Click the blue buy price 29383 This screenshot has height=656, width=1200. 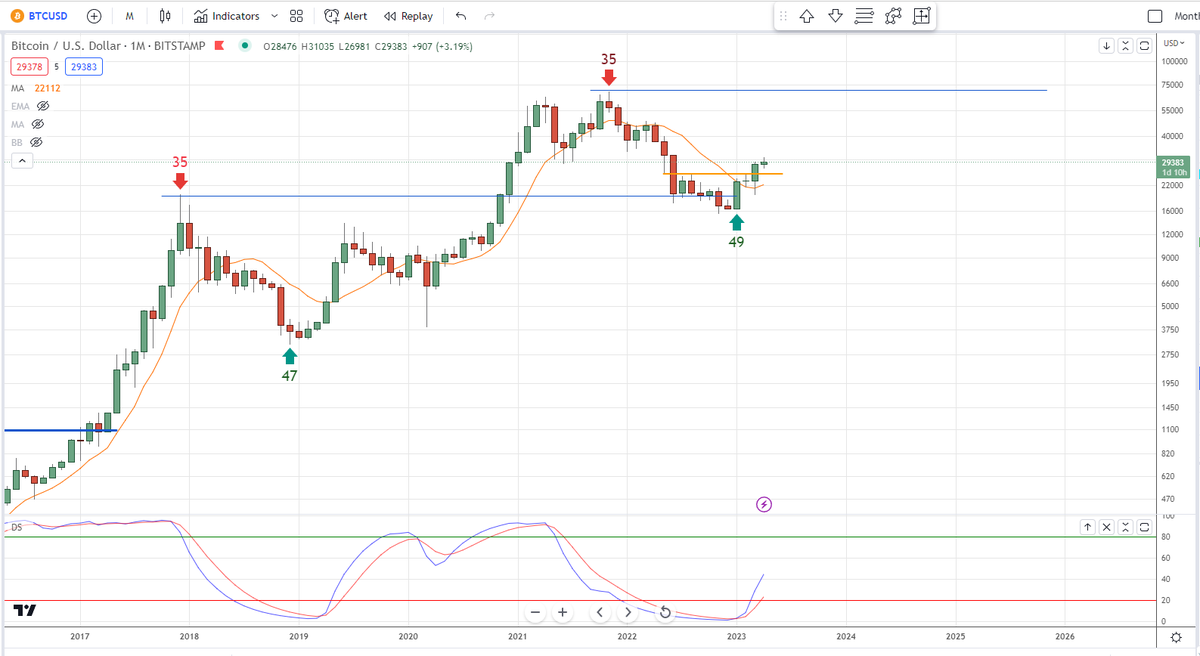tap(86, 66)
